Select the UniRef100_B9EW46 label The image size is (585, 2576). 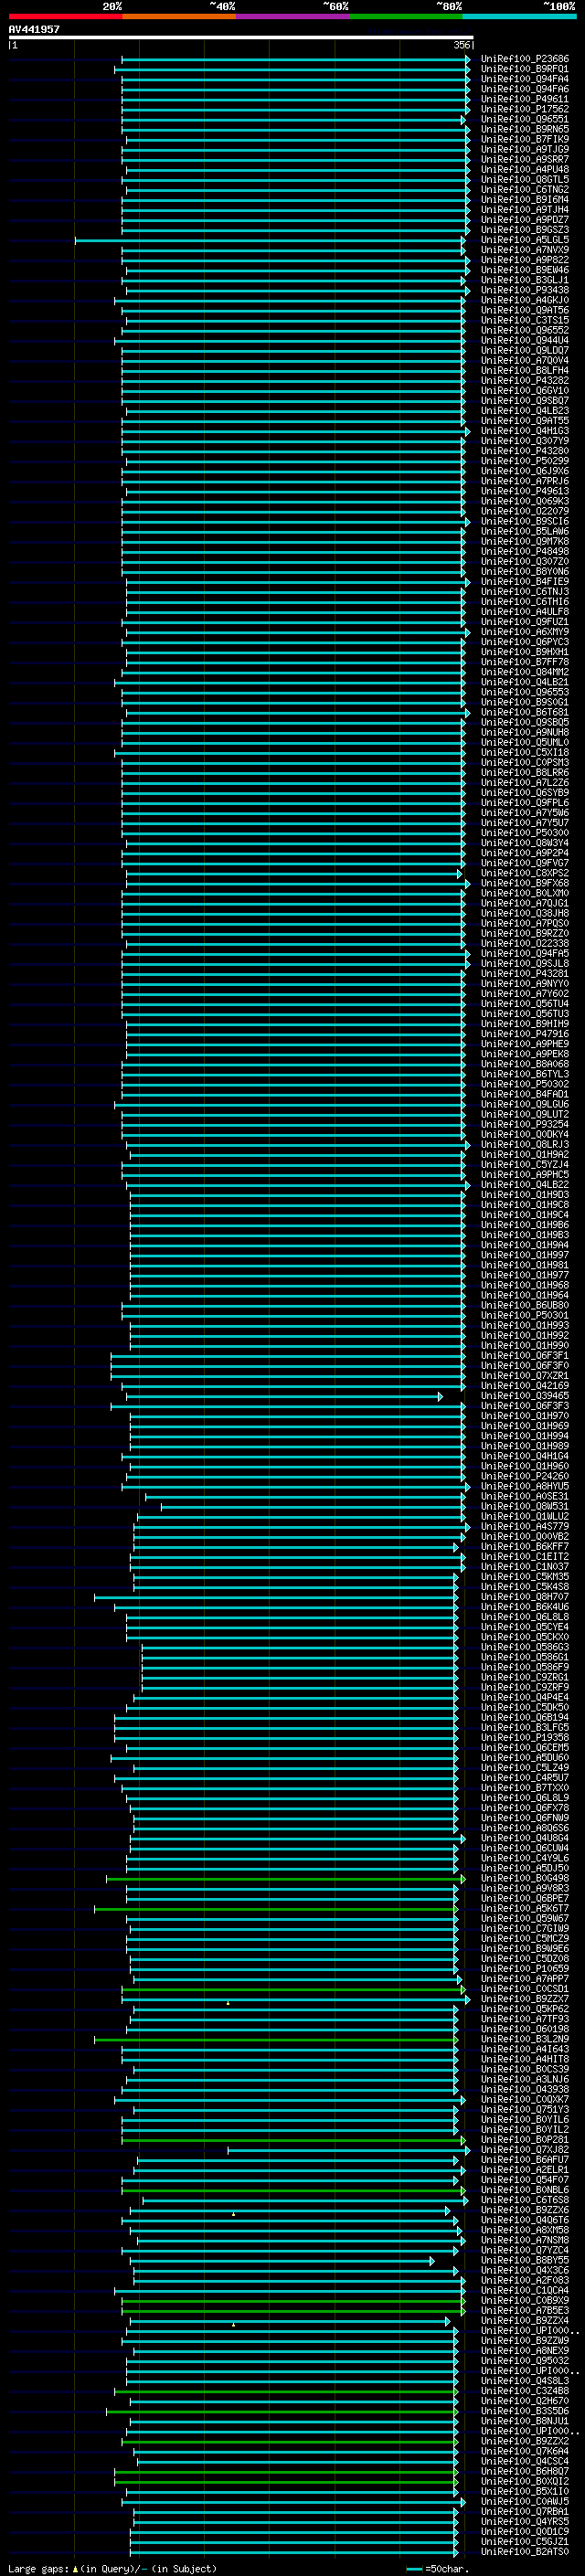click(525, 270)
